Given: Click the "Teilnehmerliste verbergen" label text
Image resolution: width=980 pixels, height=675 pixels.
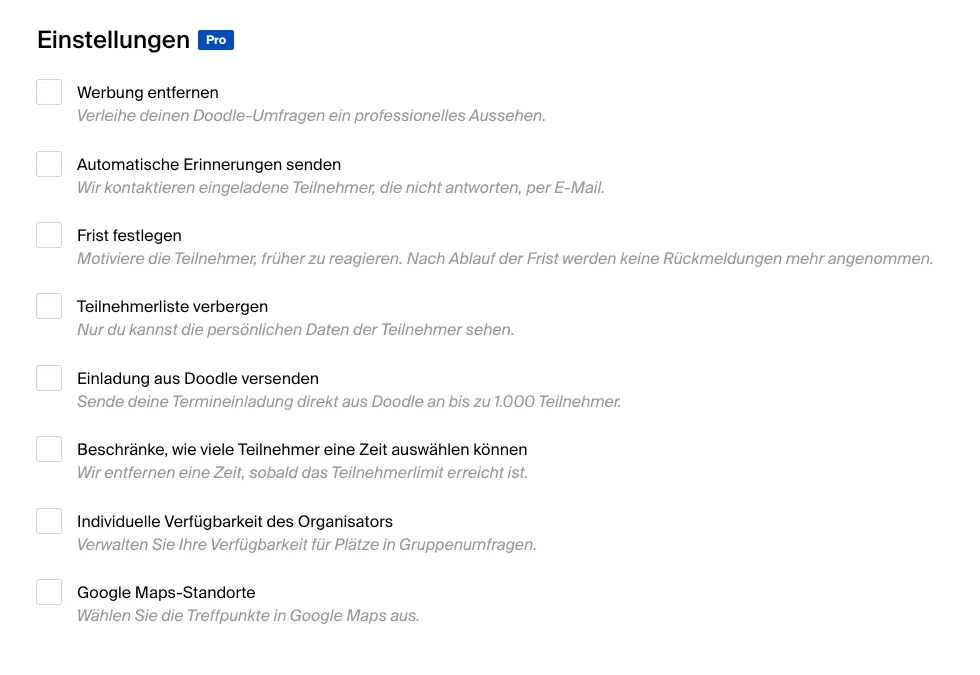Looking at the screenshot, I should 172,307.
